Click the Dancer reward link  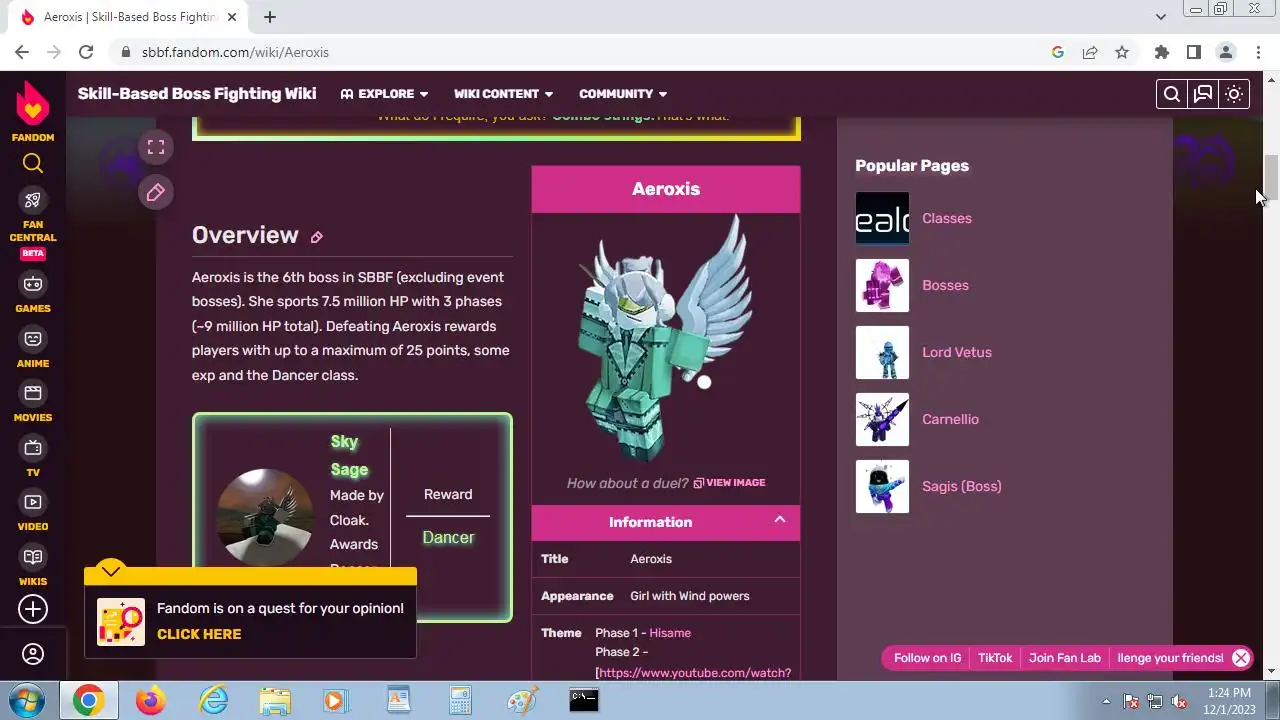448,538
